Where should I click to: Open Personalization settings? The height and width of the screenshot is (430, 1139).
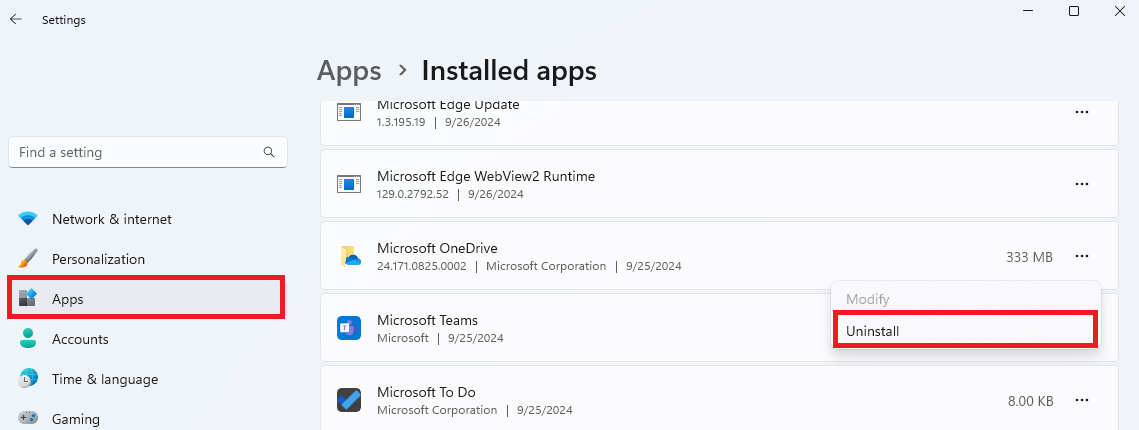coord(98,259)
